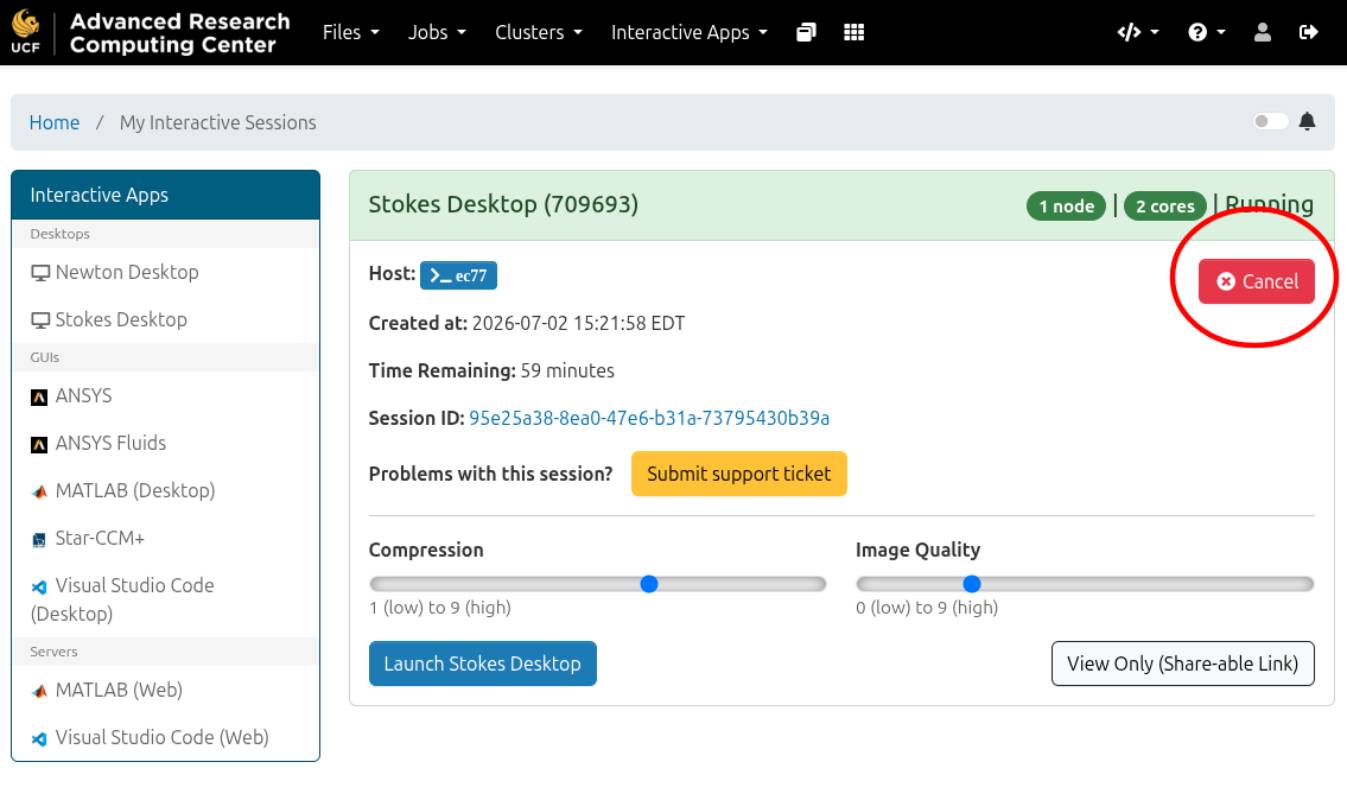Click View Only (Share-able Link)
This screenshot has width=1347, height=800.
point(1183,664)
